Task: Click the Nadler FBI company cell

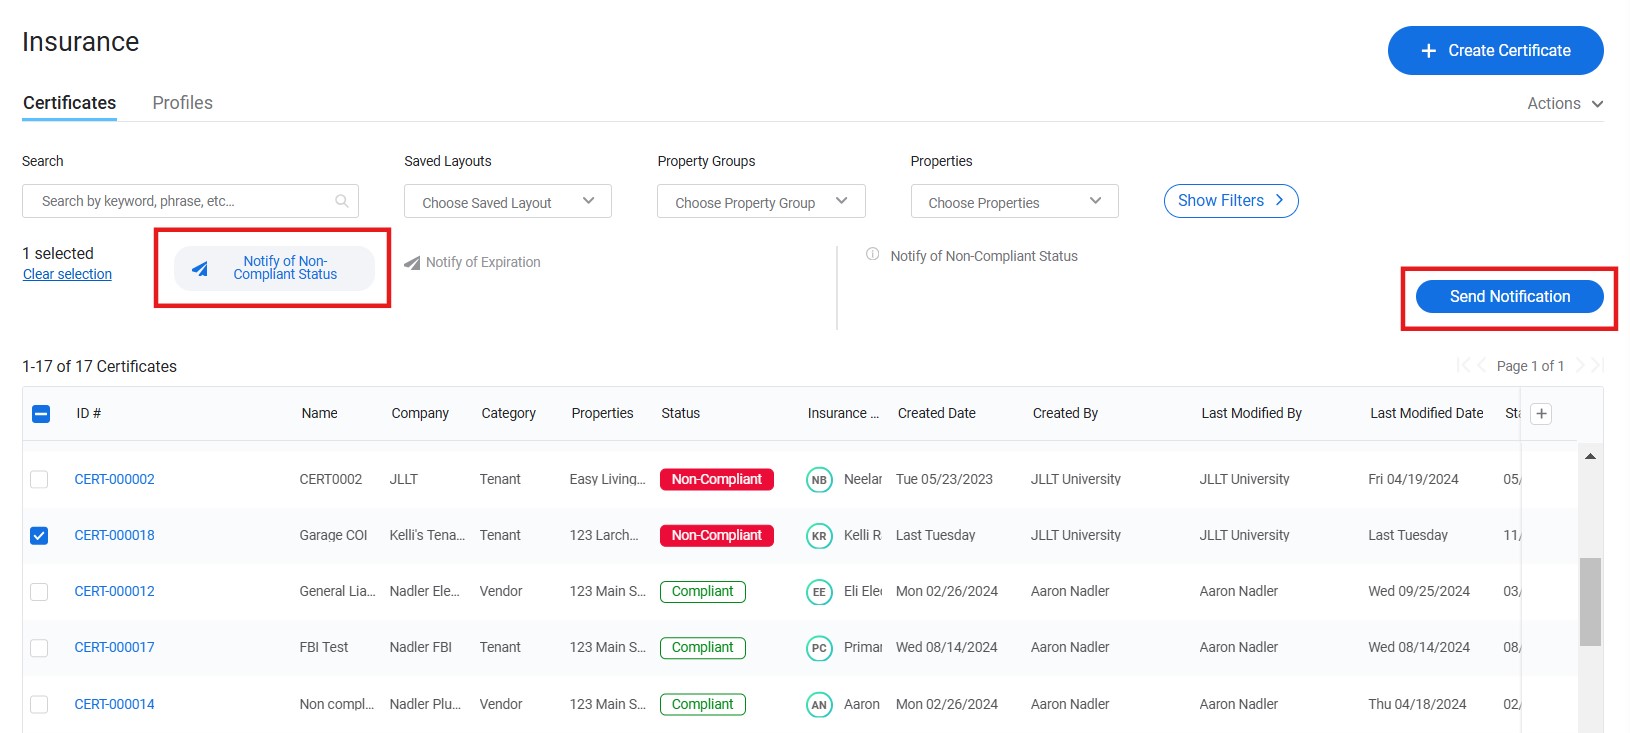Action: (420, 648)
